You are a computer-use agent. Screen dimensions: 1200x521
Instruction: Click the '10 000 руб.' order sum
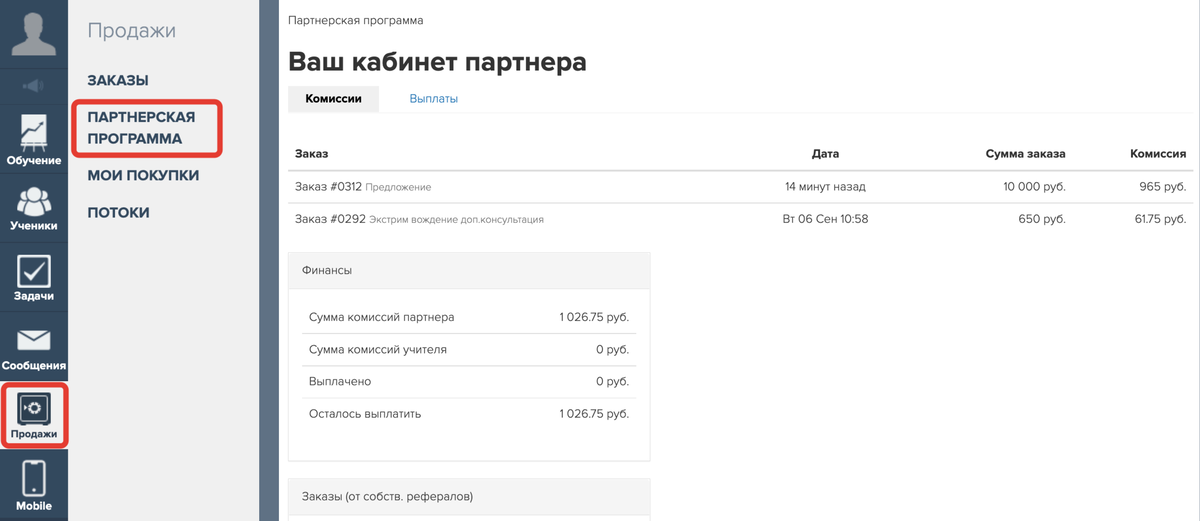(x=1035, y=186)
